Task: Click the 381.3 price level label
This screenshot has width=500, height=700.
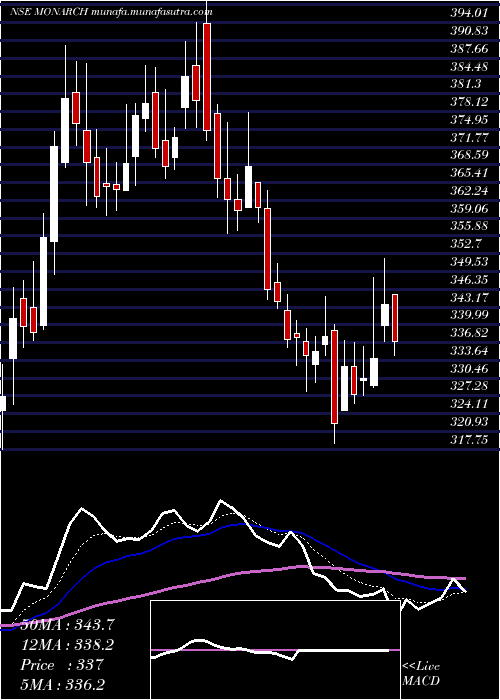Action: [x=466, y=84]
